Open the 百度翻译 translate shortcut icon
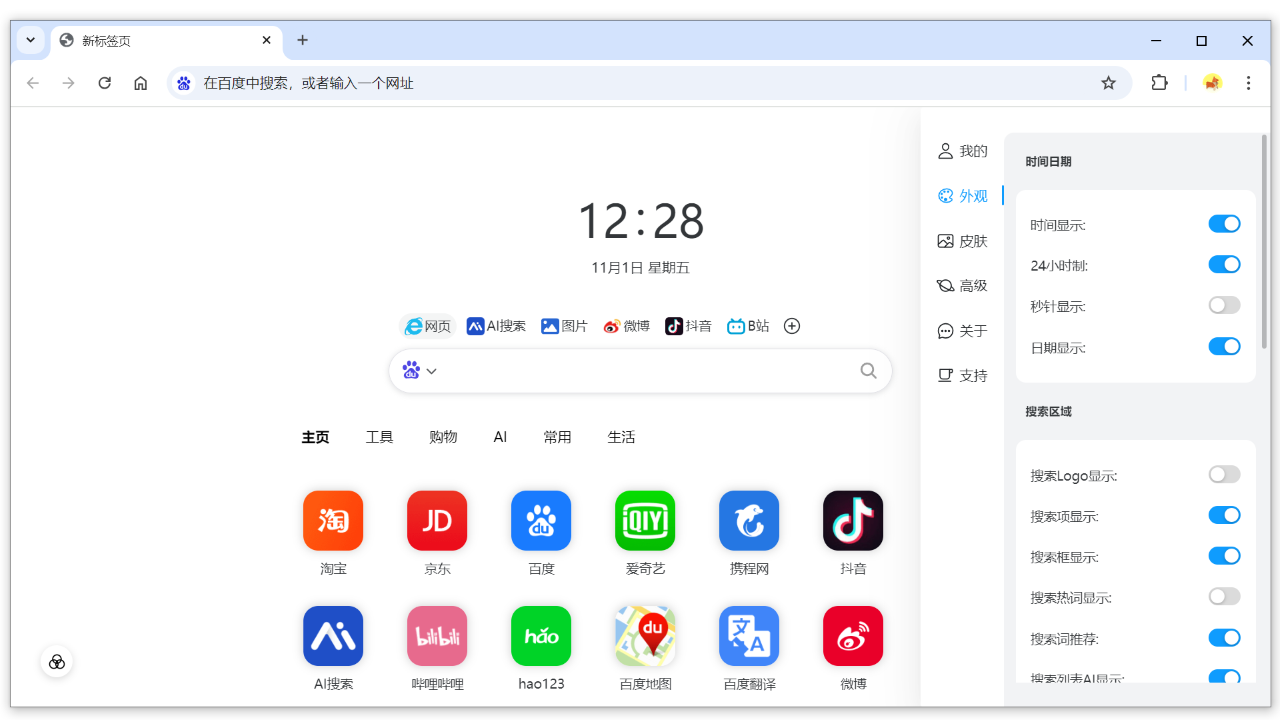 click(749, 635)
